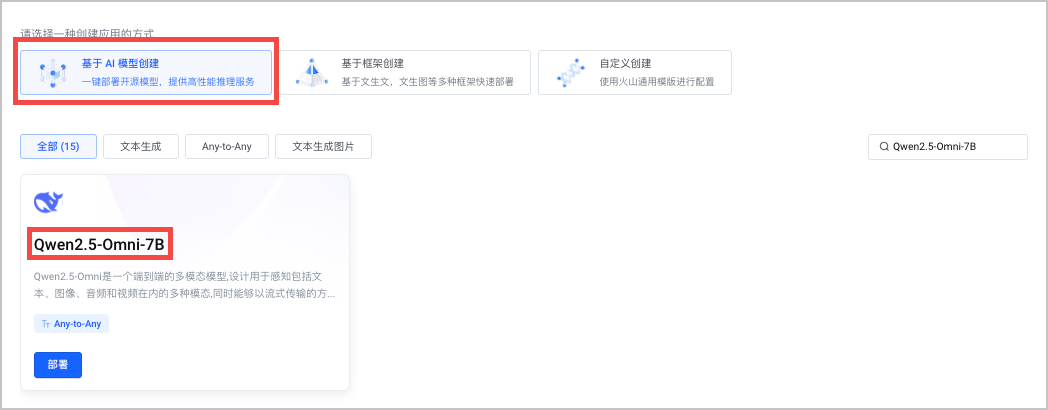Choose the 基于框架创建 creation method
The height and width of the screenshot is (410, 1048).
click(405, 72)
